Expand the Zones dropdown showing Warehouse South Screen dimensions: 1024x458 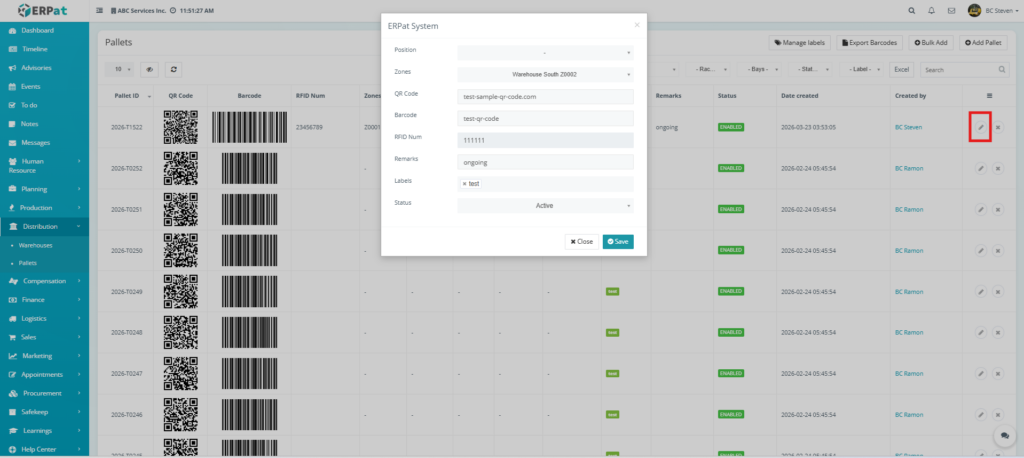point(545,74)
